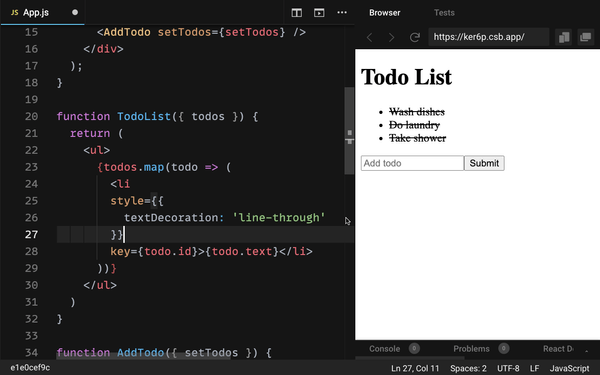Click the style attribute on line 25
Screen dimensions: 600x375
point(127,201)
